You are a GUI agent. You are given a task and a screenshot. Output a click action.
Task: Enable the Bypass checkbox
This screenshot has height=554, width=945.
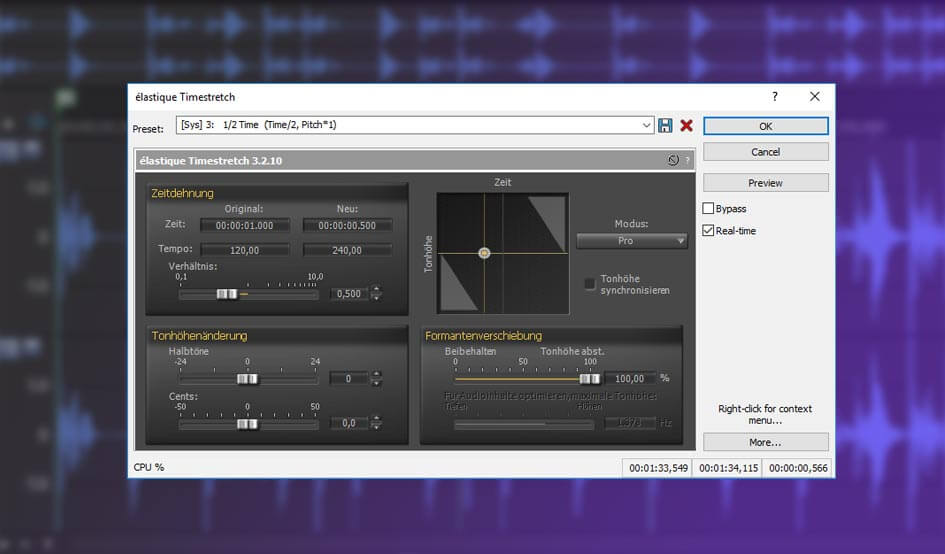coord(709,209)
